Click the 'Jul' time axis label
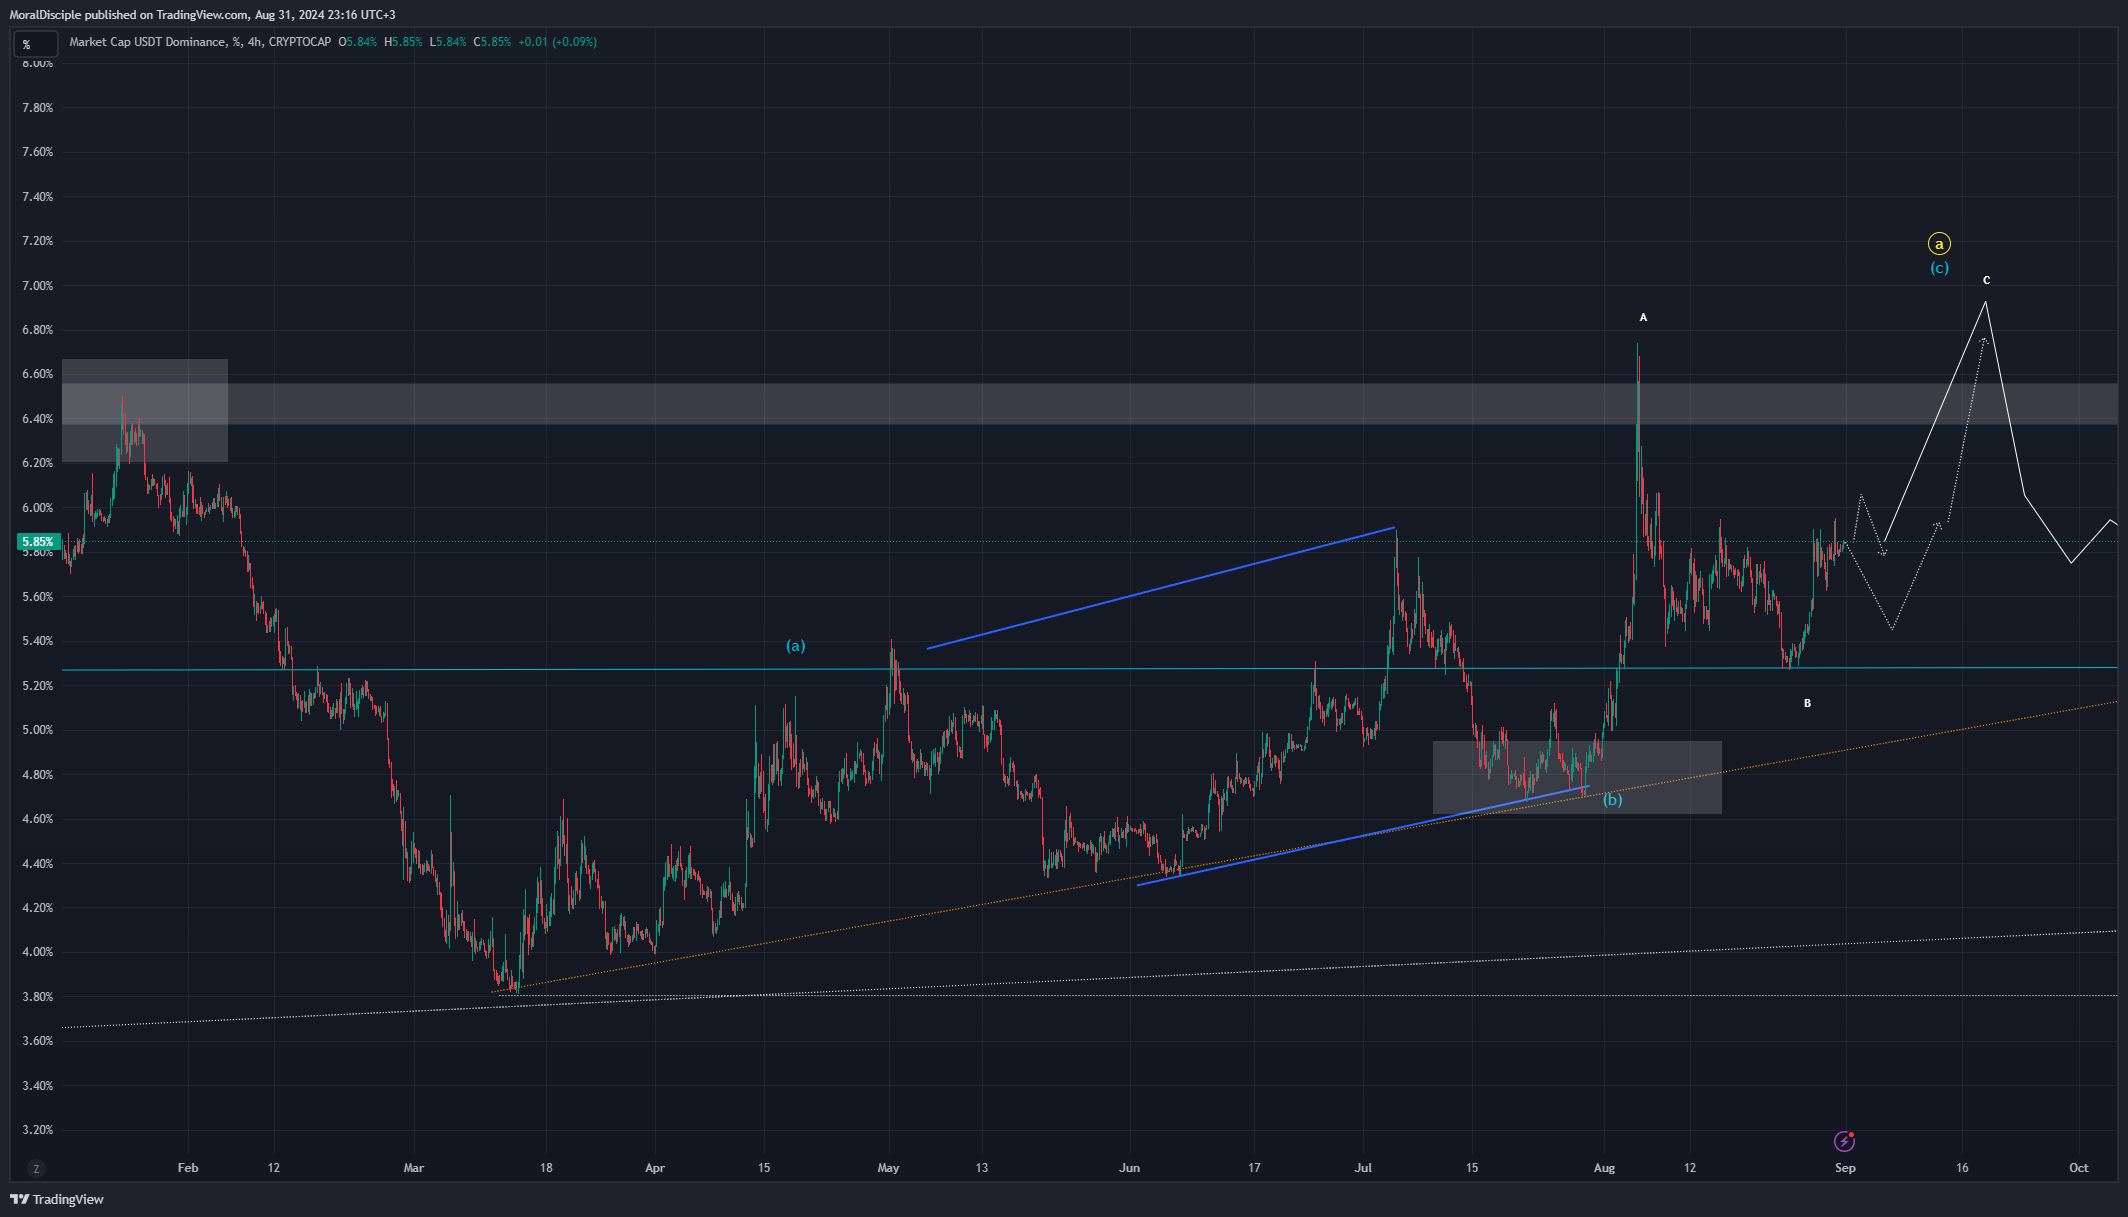The width and height of the screenshot is (2128, 1217). (1364, 1168)
